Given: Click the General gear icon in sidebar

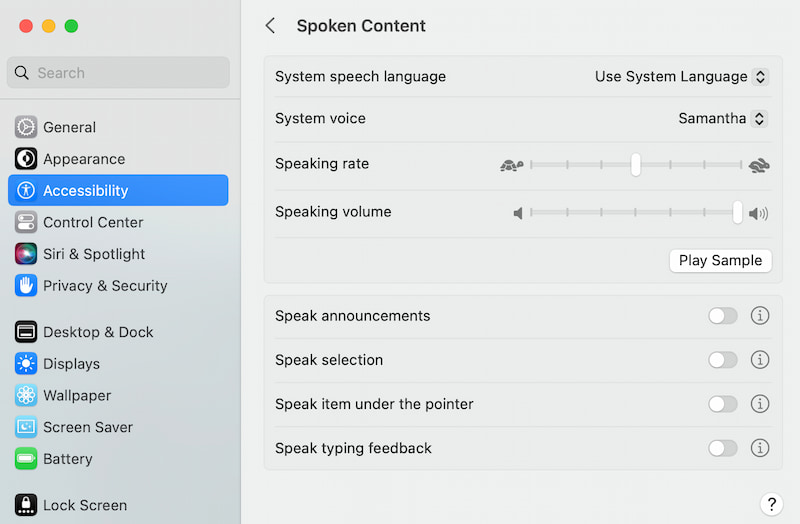Looking at the screenshot, I should [x=26, y=127].
